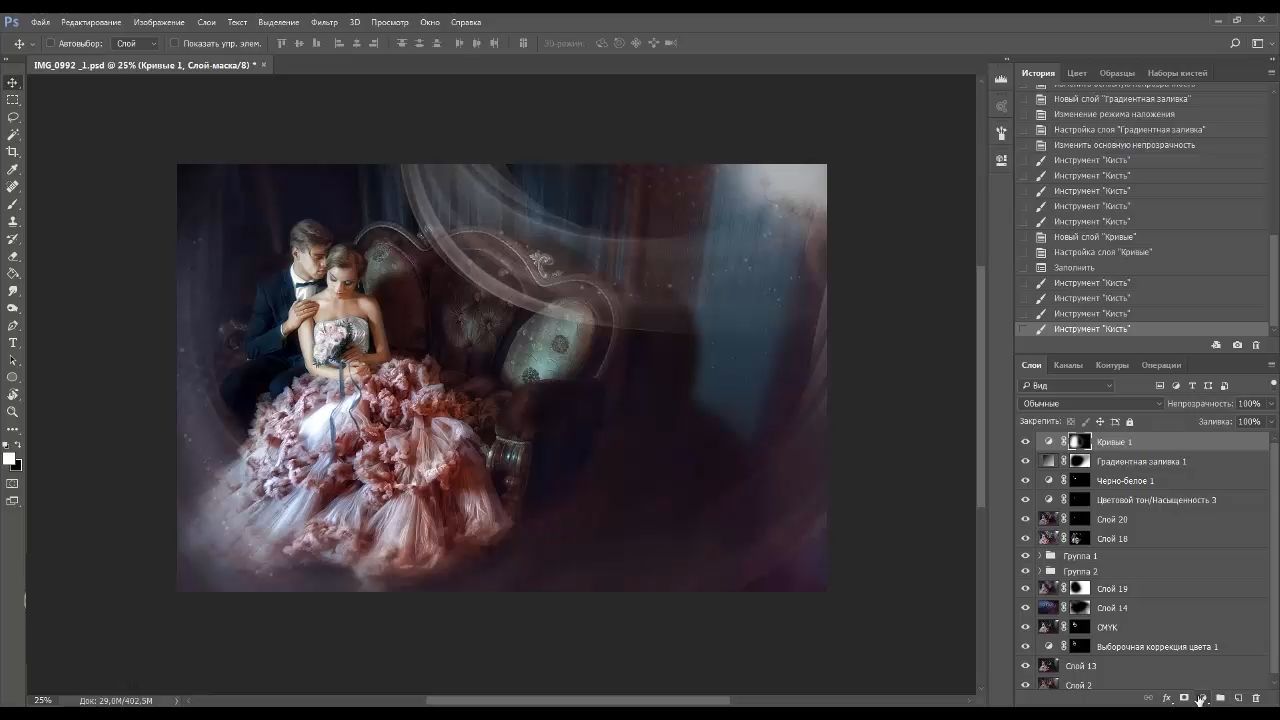This screenshot has height=720, width=1280.
Task: Enable the Автовыбор checkbox
Action: pos(50,43)
